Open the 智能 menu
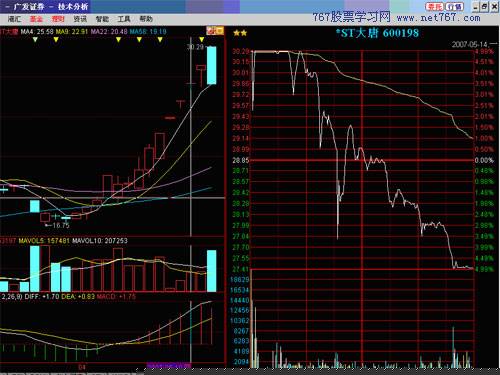 [102, 19]
